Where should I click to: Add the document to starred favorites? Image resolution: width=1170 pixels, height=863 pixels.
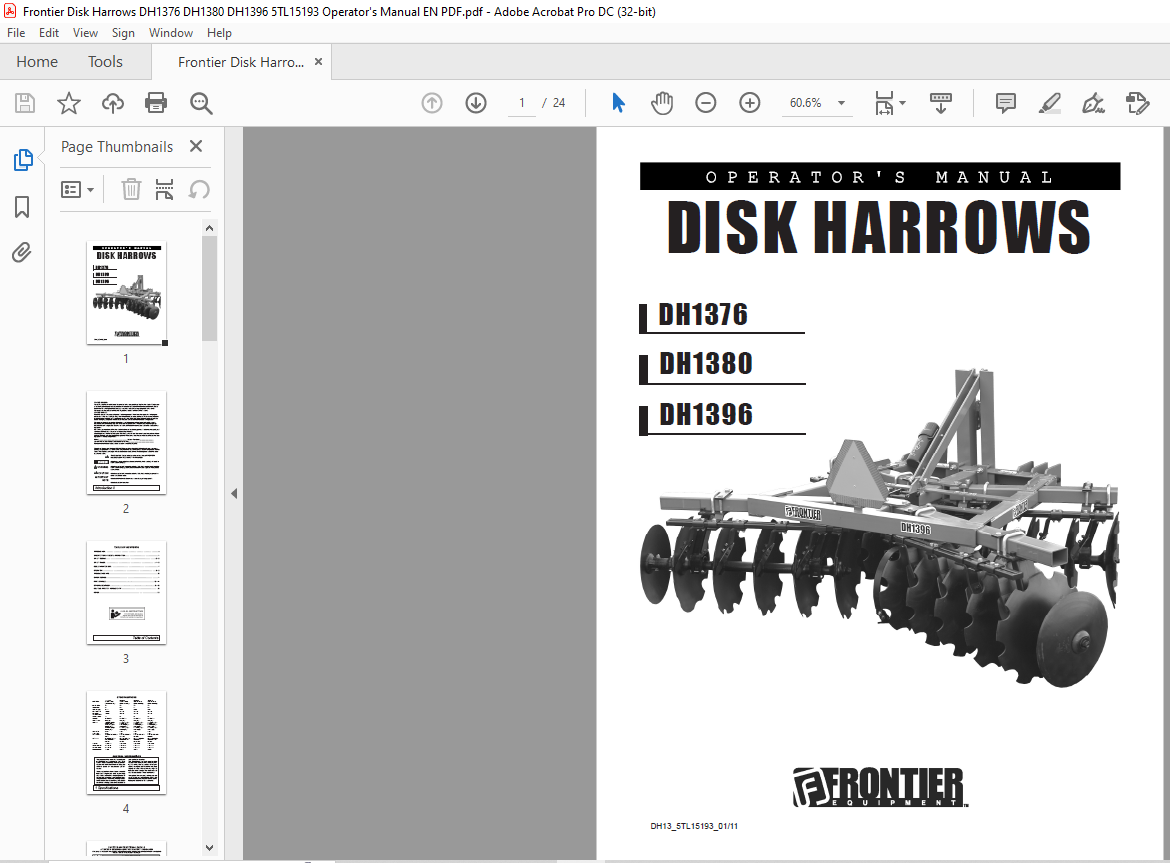(69, 103)
